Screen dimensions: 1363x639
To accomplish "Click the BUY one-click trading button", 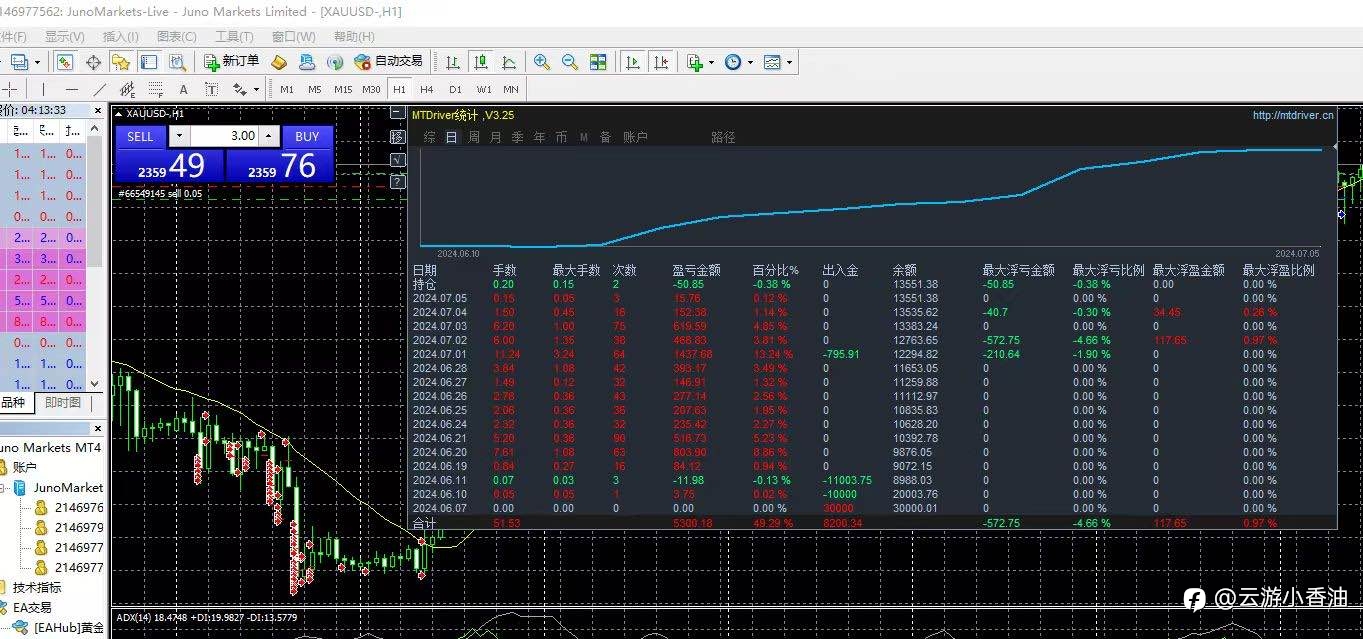I will [x=307, y=136].
